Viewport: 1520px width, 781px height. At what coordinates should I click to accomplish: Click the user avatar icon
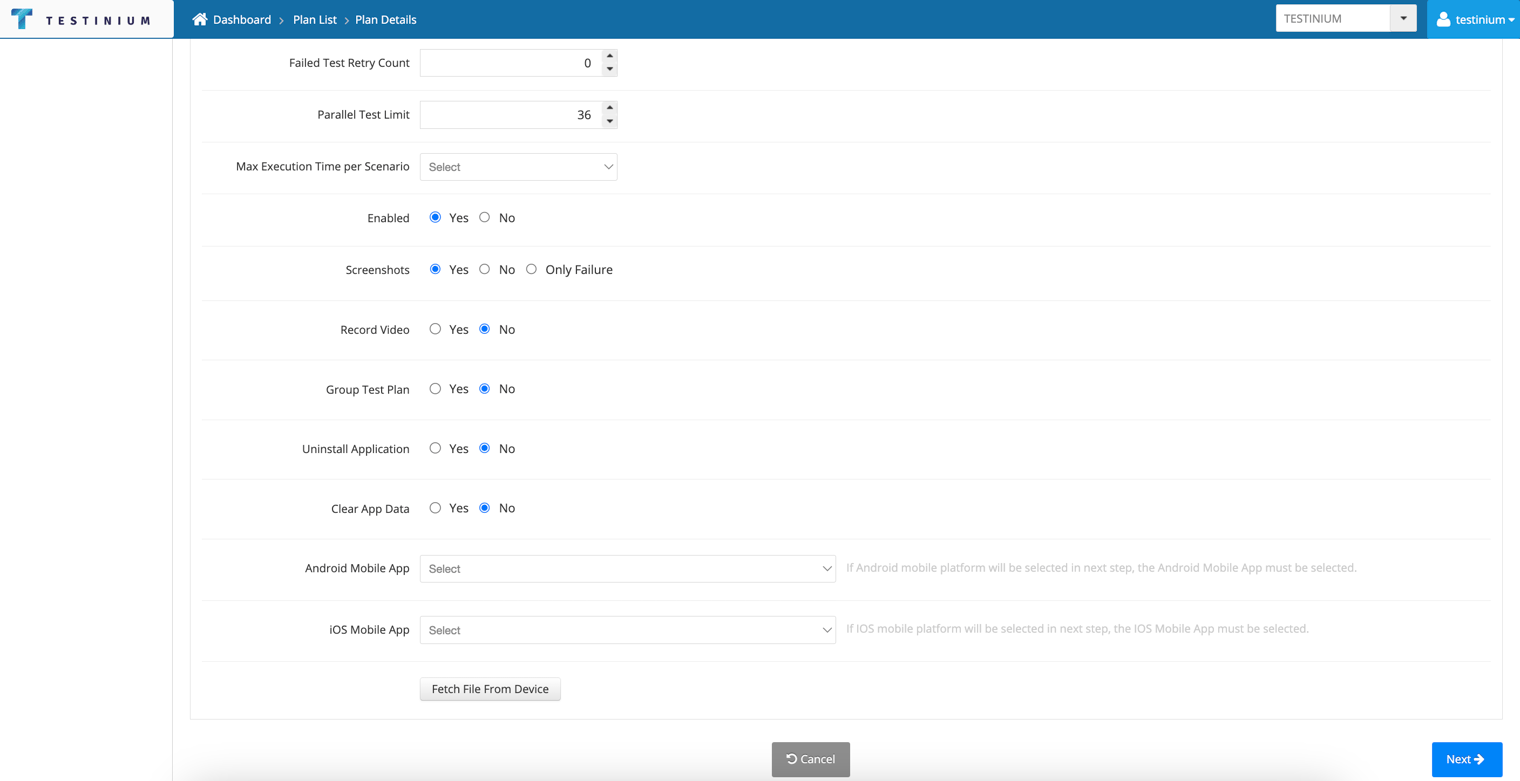[1443, 19]
